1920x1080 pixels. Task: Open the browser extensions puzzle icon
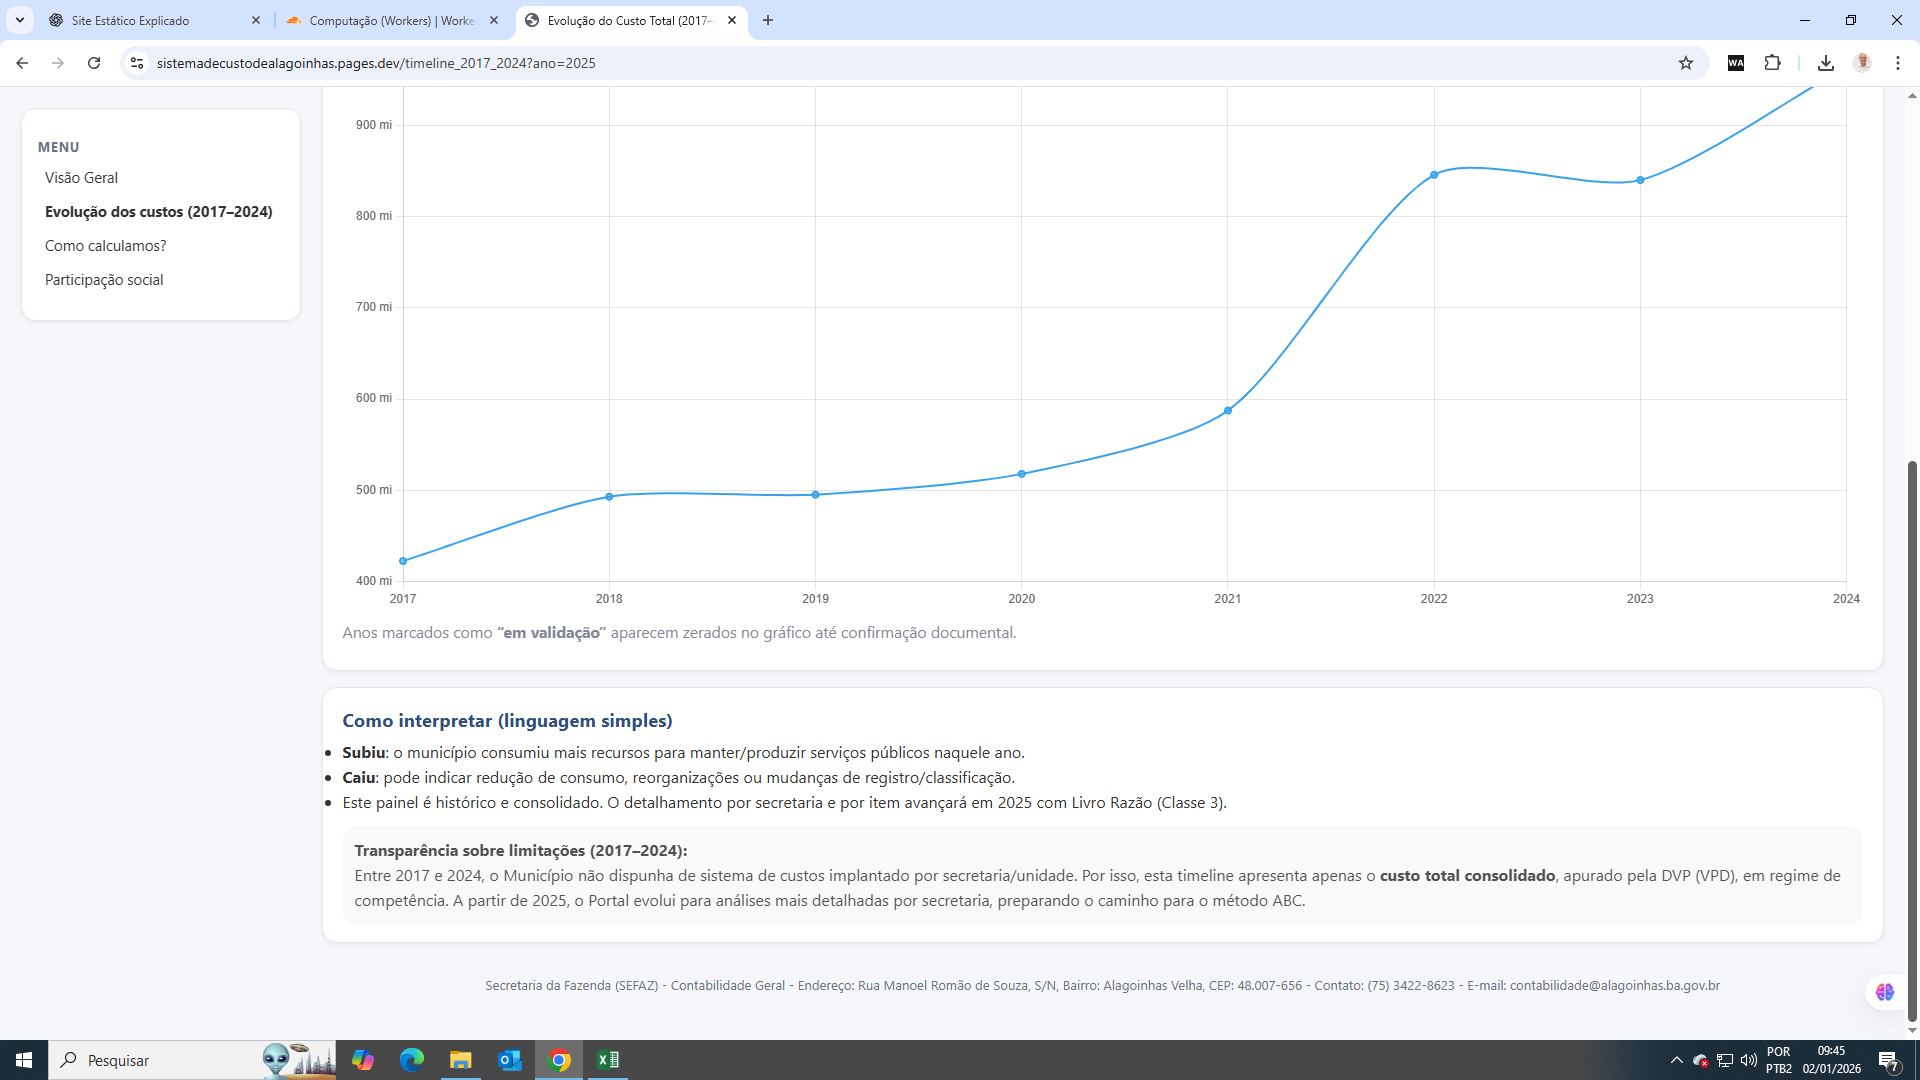tap(1772, 63)
